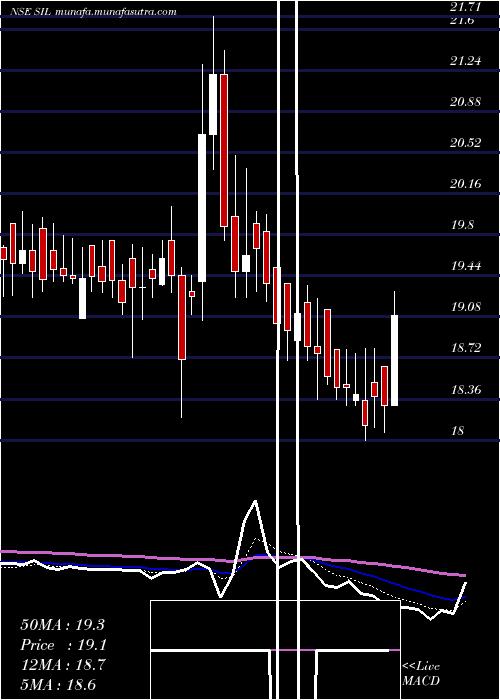This screenshot has width=500, height=700.
Task: Click the 18.72 price axis label
Action: click(x=466, y=348)
